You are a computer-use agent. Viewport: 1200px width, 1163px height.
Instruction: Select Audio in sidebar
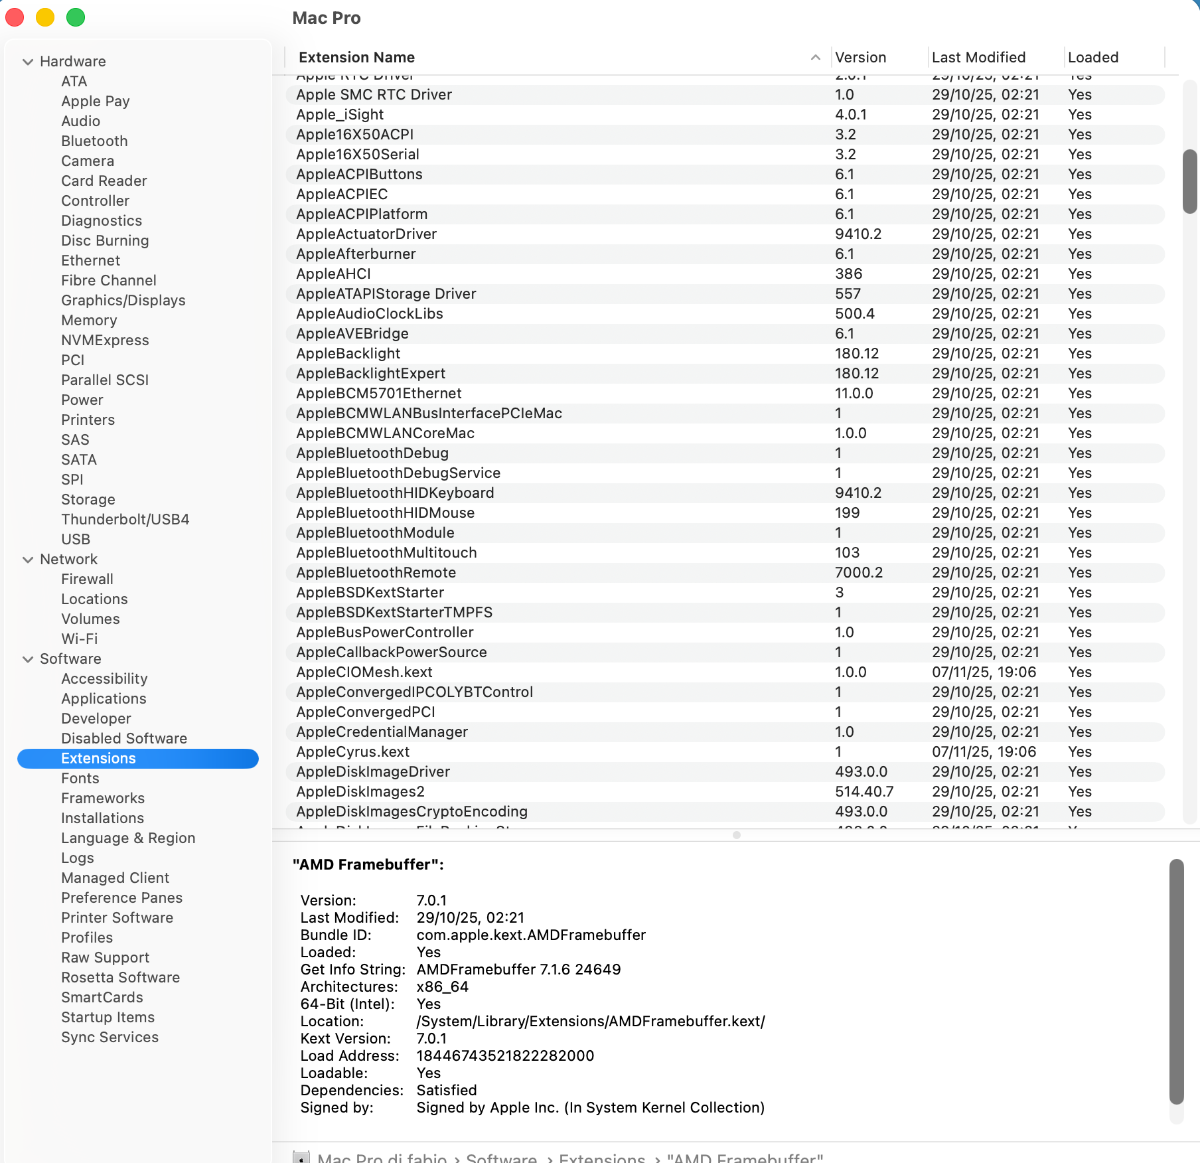[x=80, y=121]
